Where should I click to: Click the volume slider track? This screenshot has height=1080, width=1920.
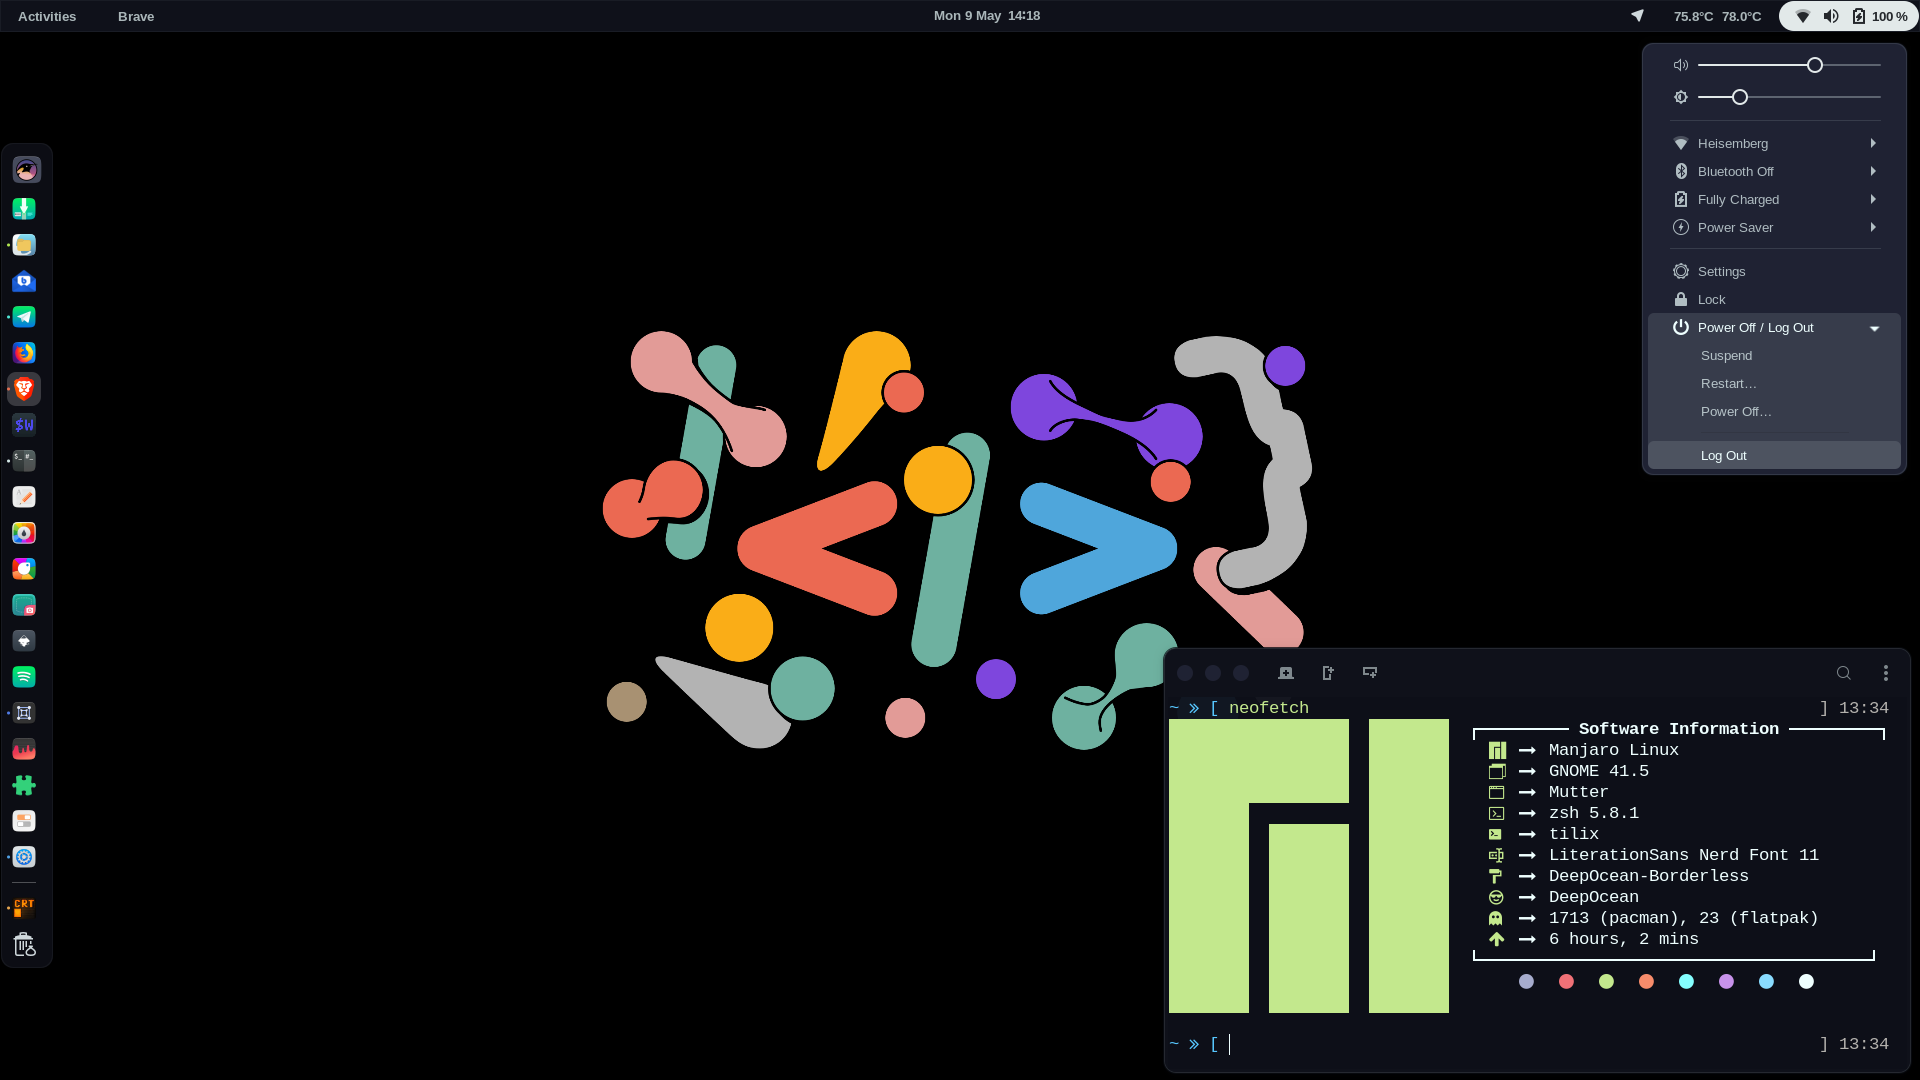pyautogui.click(x=1789, y=65)
